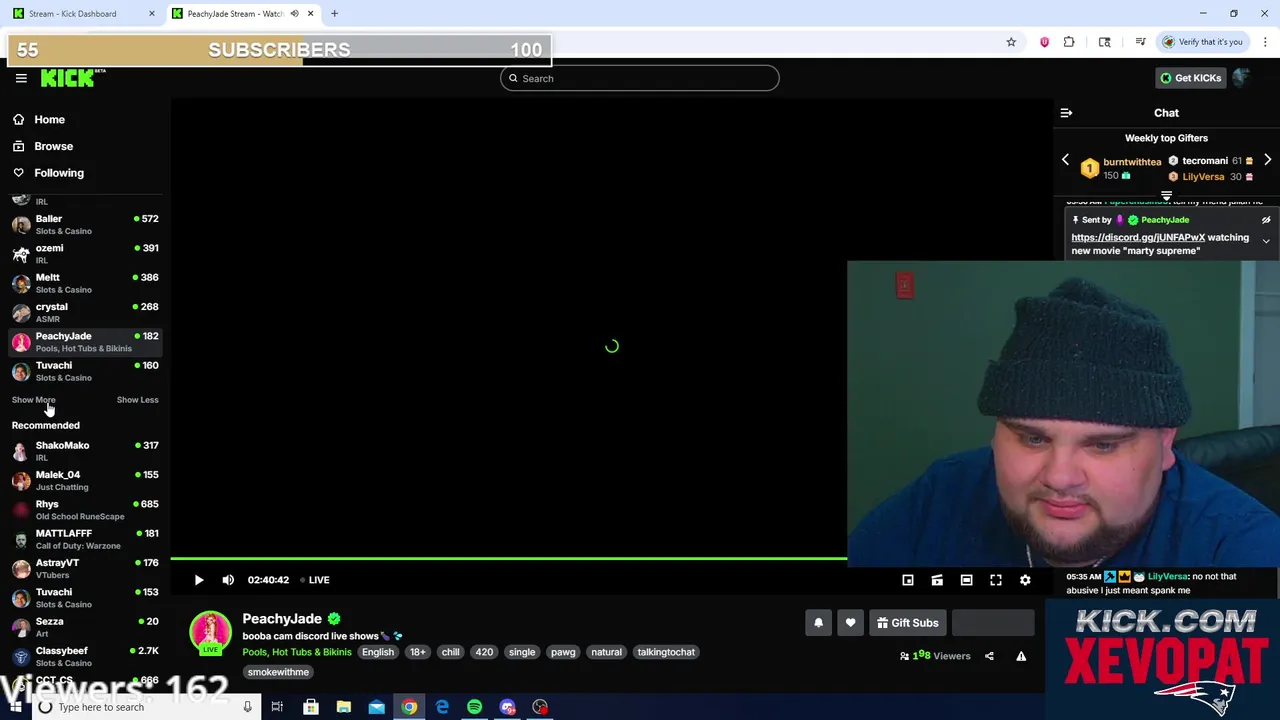Screen dimensions: 1280x720
Task: Click the video progress bar
Action: 508,558
